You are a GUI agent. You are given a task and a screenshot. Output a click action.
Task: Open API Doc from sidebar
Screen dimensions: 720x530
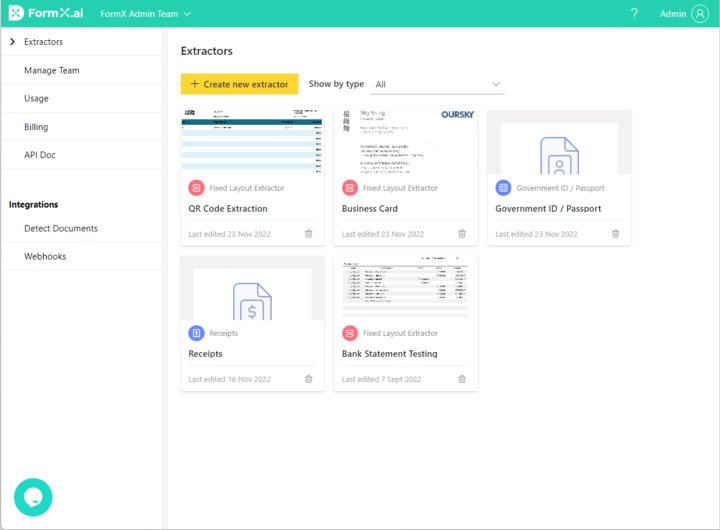click(x=40, y=155)
